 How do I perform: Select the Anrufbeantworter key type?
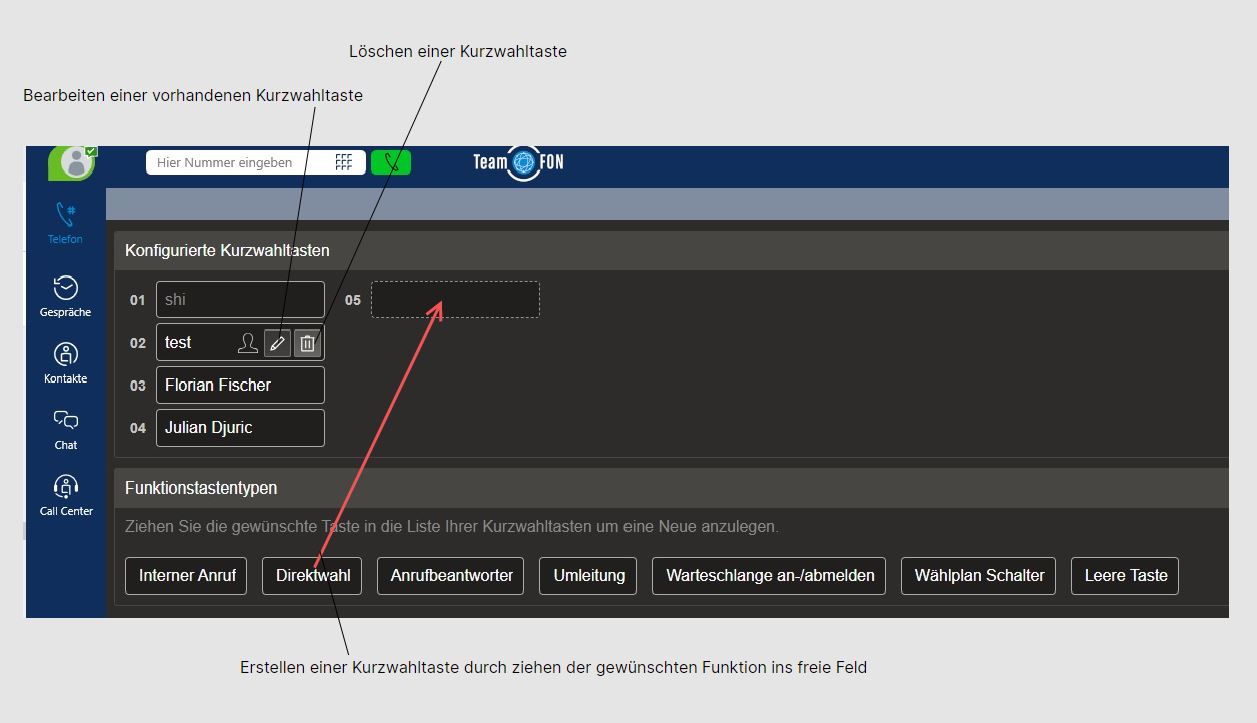[450, 576]
